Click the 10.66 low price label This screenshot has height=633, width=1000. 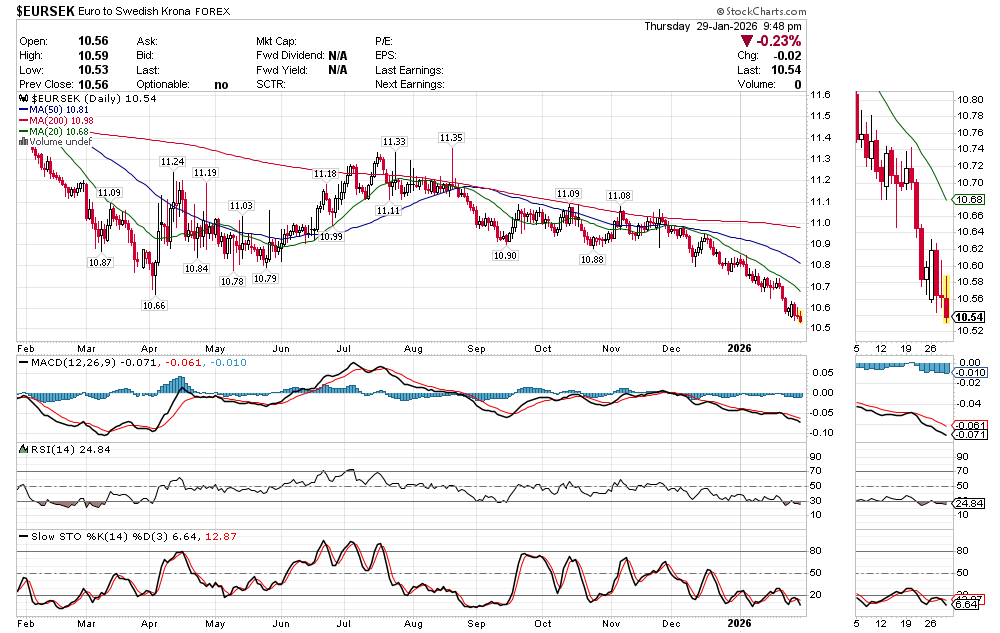tap(154, 305)
